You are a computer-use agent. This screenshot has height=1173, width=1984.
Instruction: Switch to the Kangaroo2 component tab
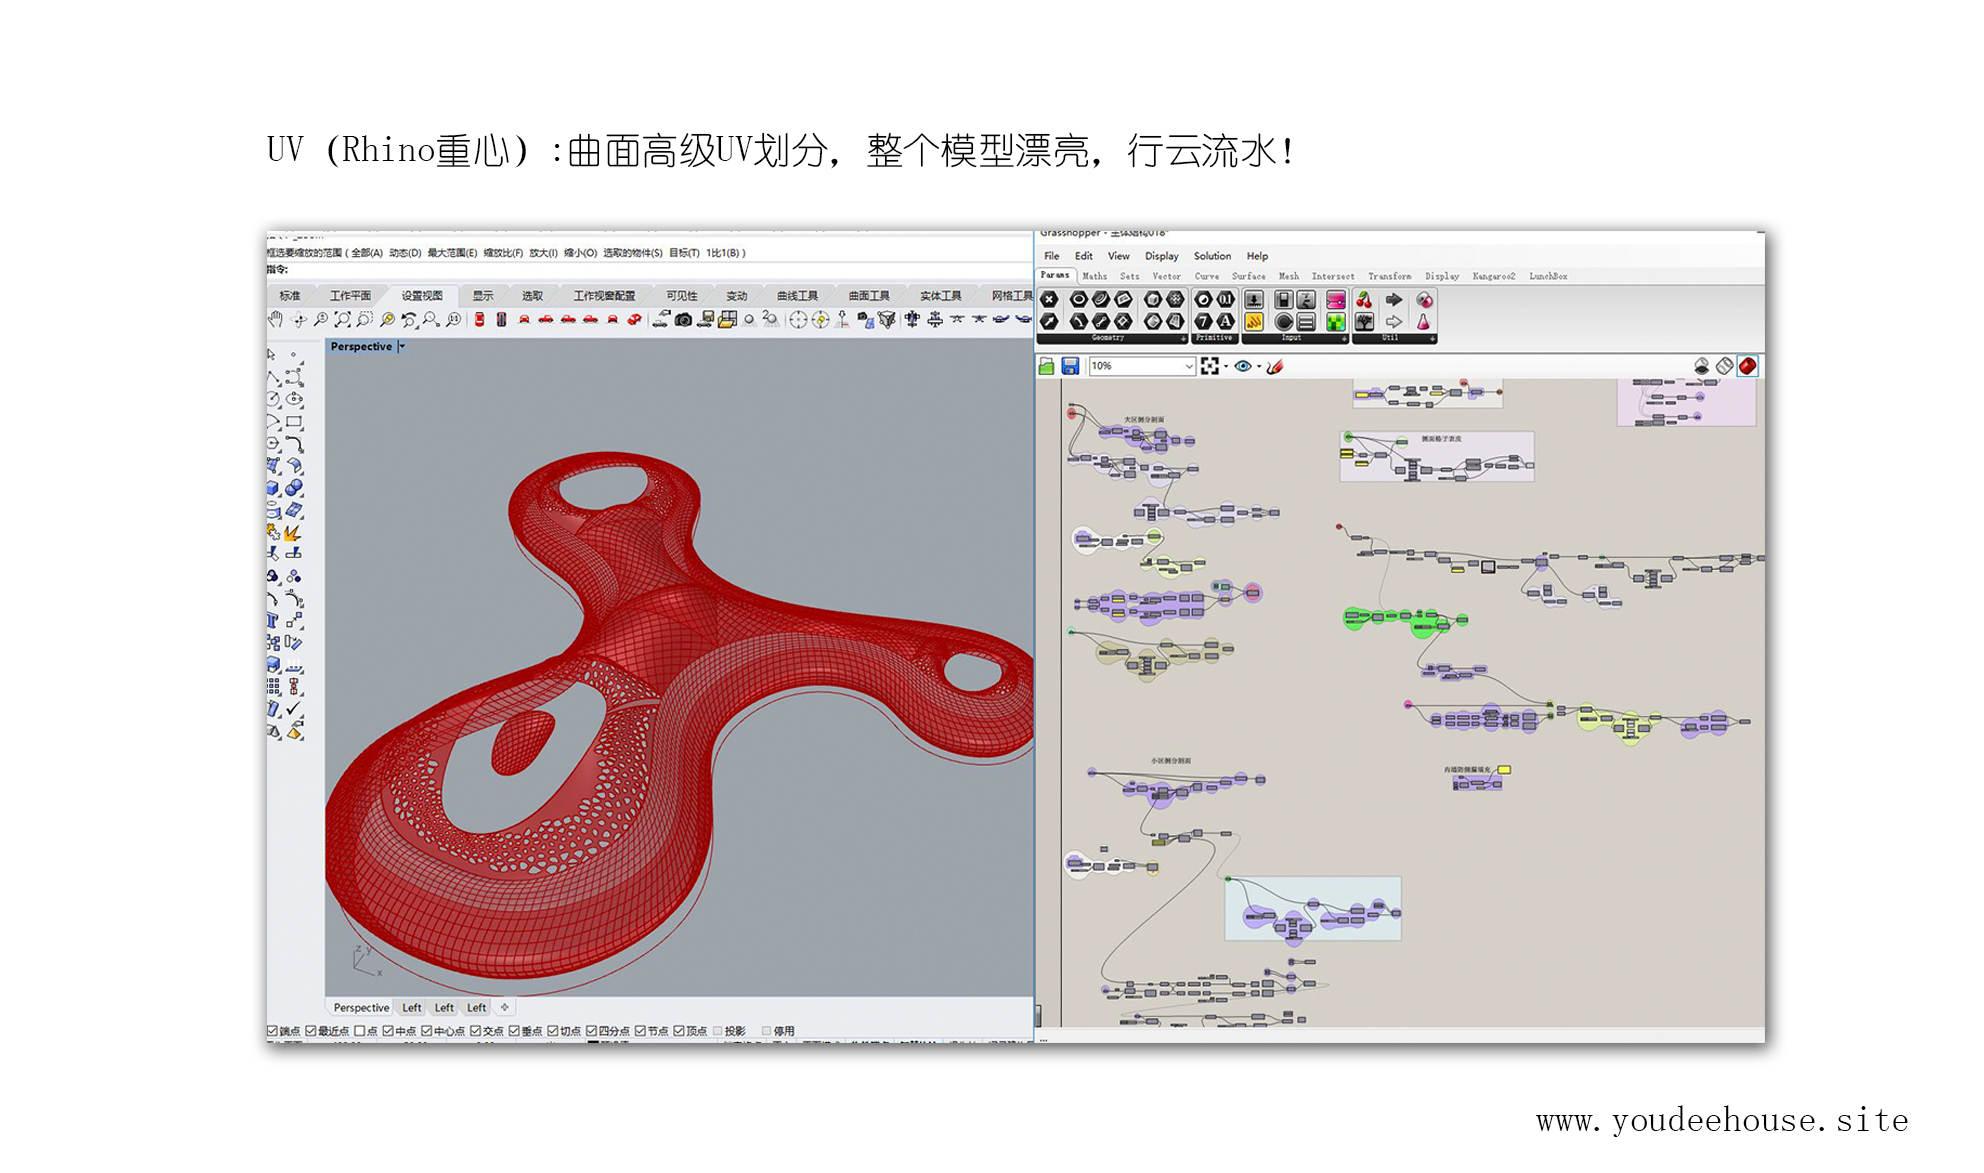pos(1494,276)
